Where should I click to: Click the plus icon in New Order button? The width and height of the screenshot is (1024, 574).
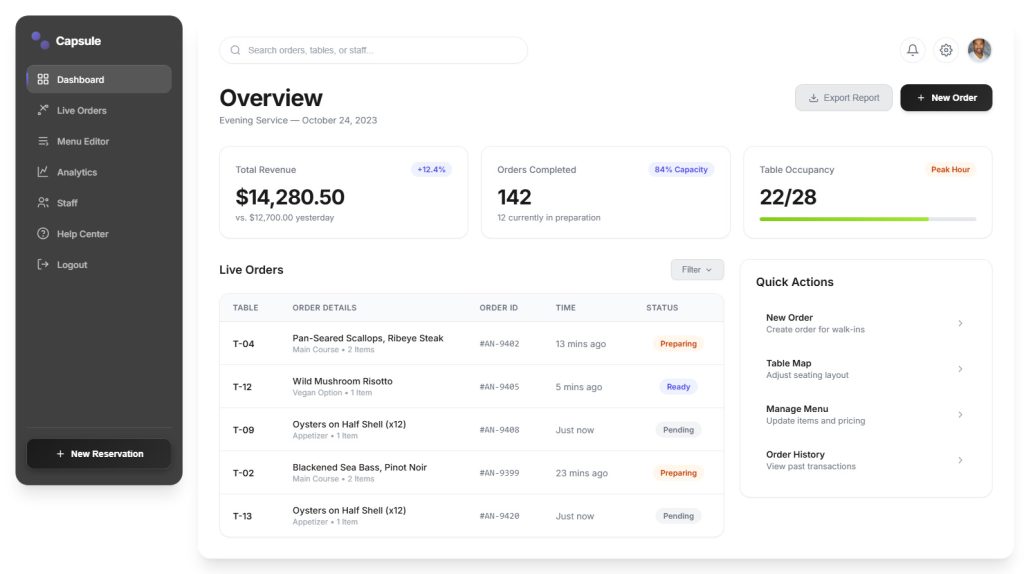[921, 98]
